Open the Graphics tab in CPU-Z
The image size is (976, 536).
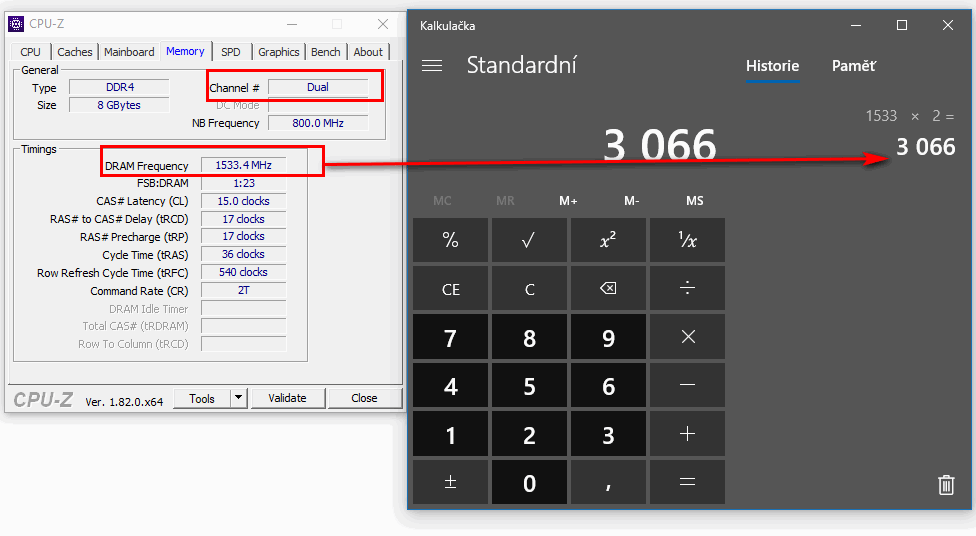pyautogui.click(x=278, y=52)
